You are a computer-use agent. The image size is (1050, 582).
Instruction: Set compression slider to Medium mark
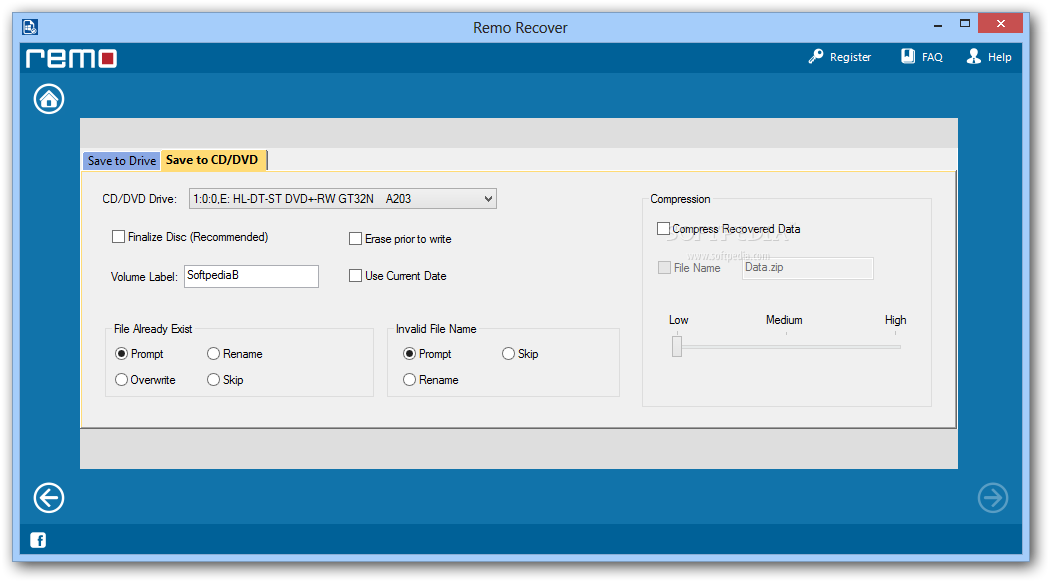(x=786, y=346)
